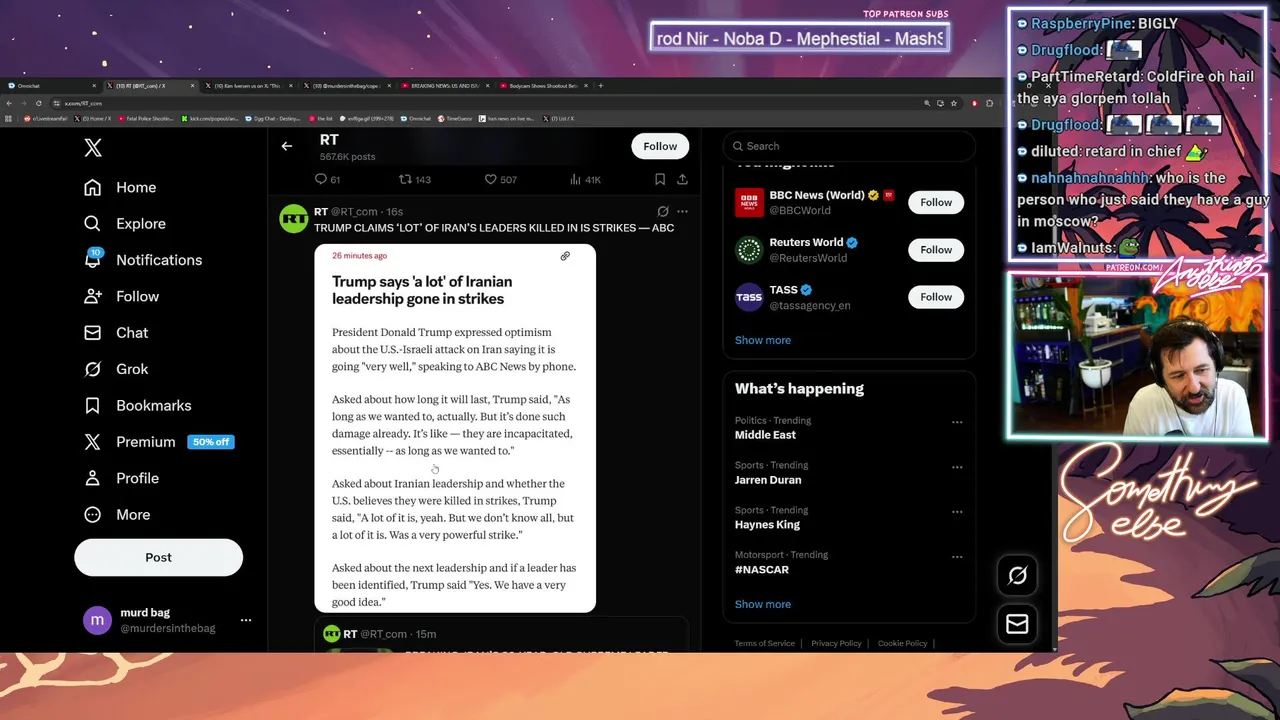Reload the page with the refresh icon
1280x720 pixels.
(39, 103)
